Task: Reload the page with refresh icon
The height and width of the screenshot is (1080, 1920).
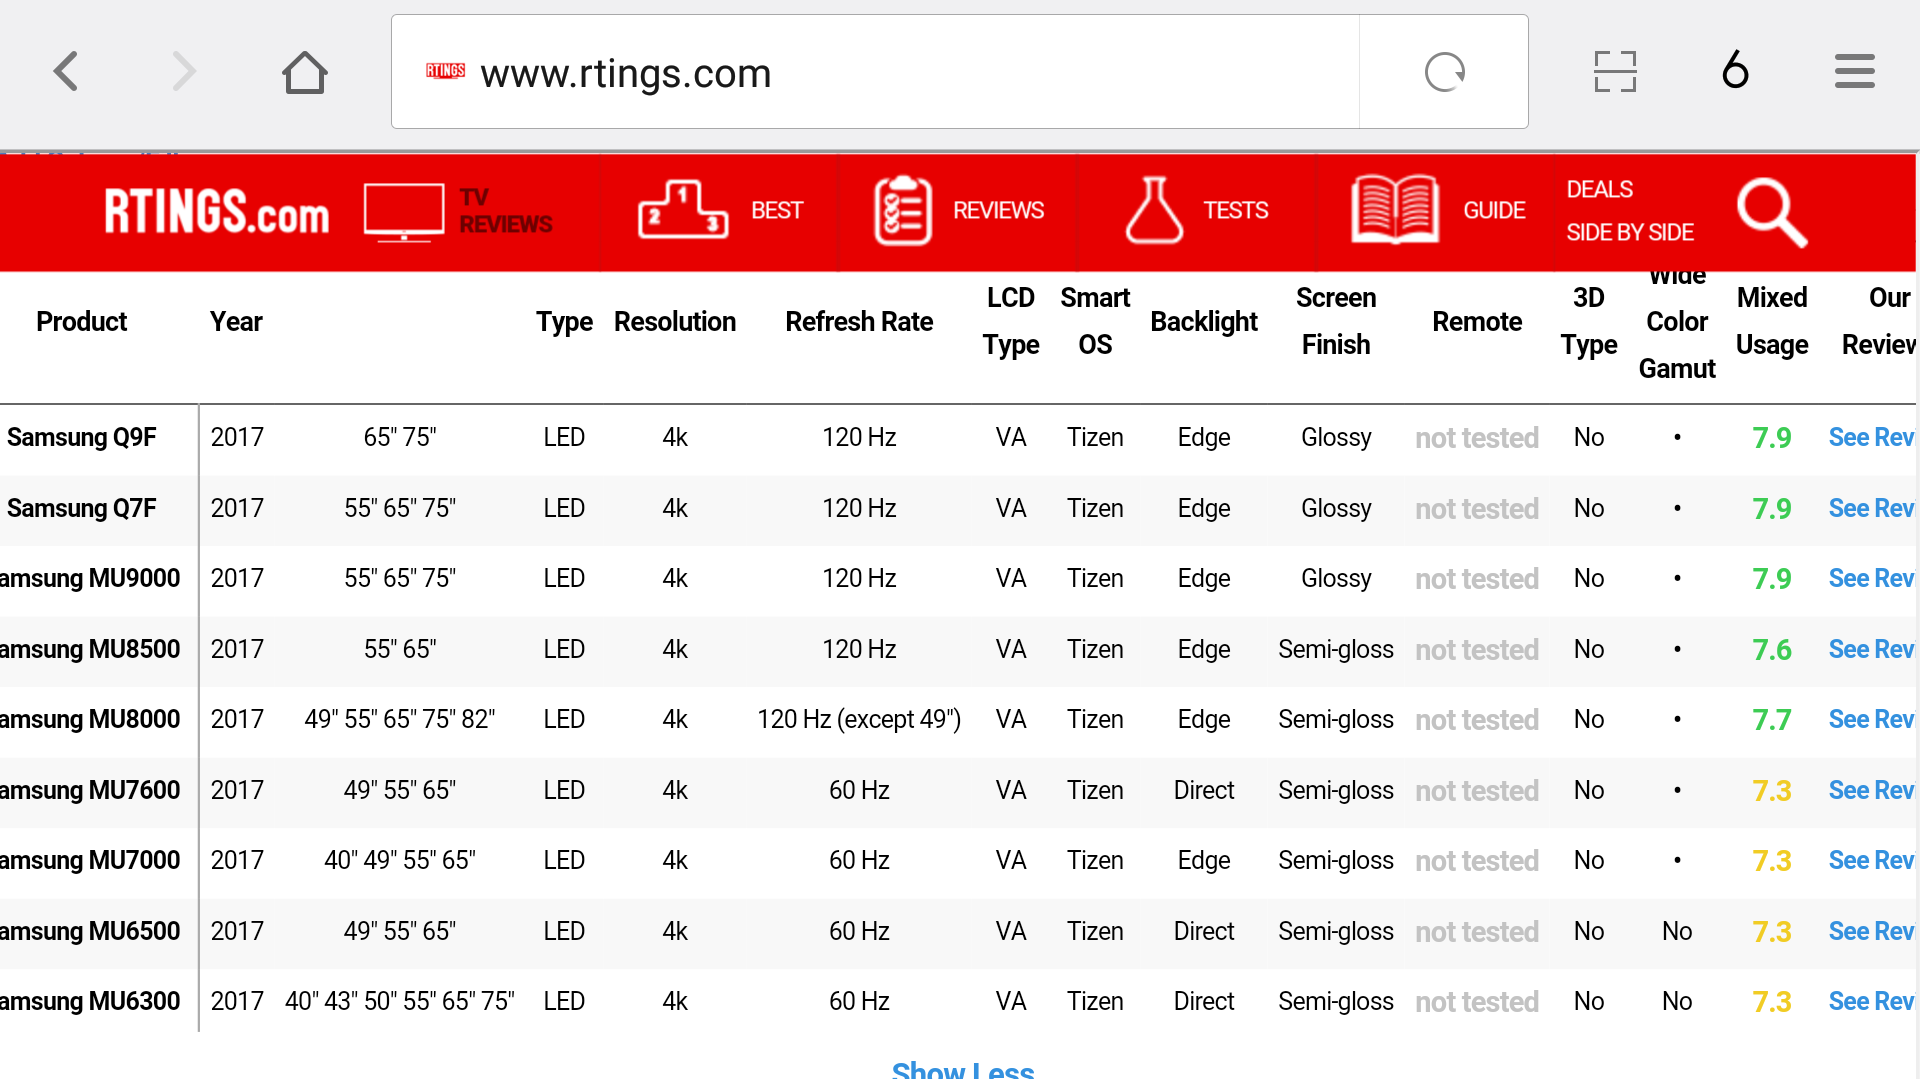Action: coord(1444,72)
